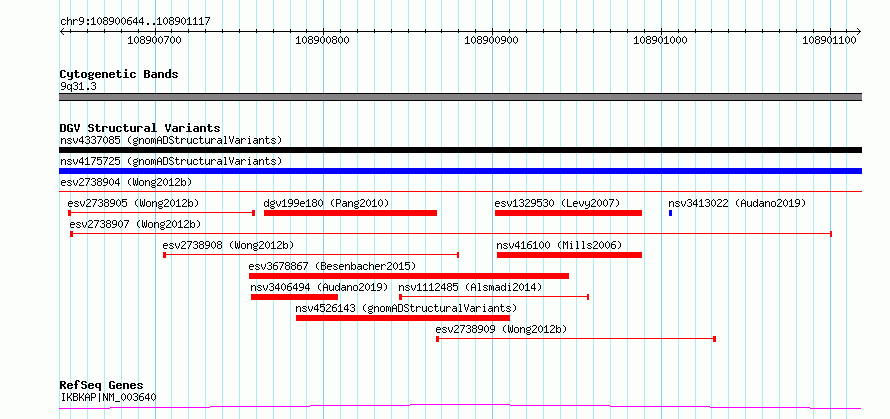This screenshot has width=890, height=419.
Task: Click the RefSeq Genes track title
Action: [x=101, y=386]
